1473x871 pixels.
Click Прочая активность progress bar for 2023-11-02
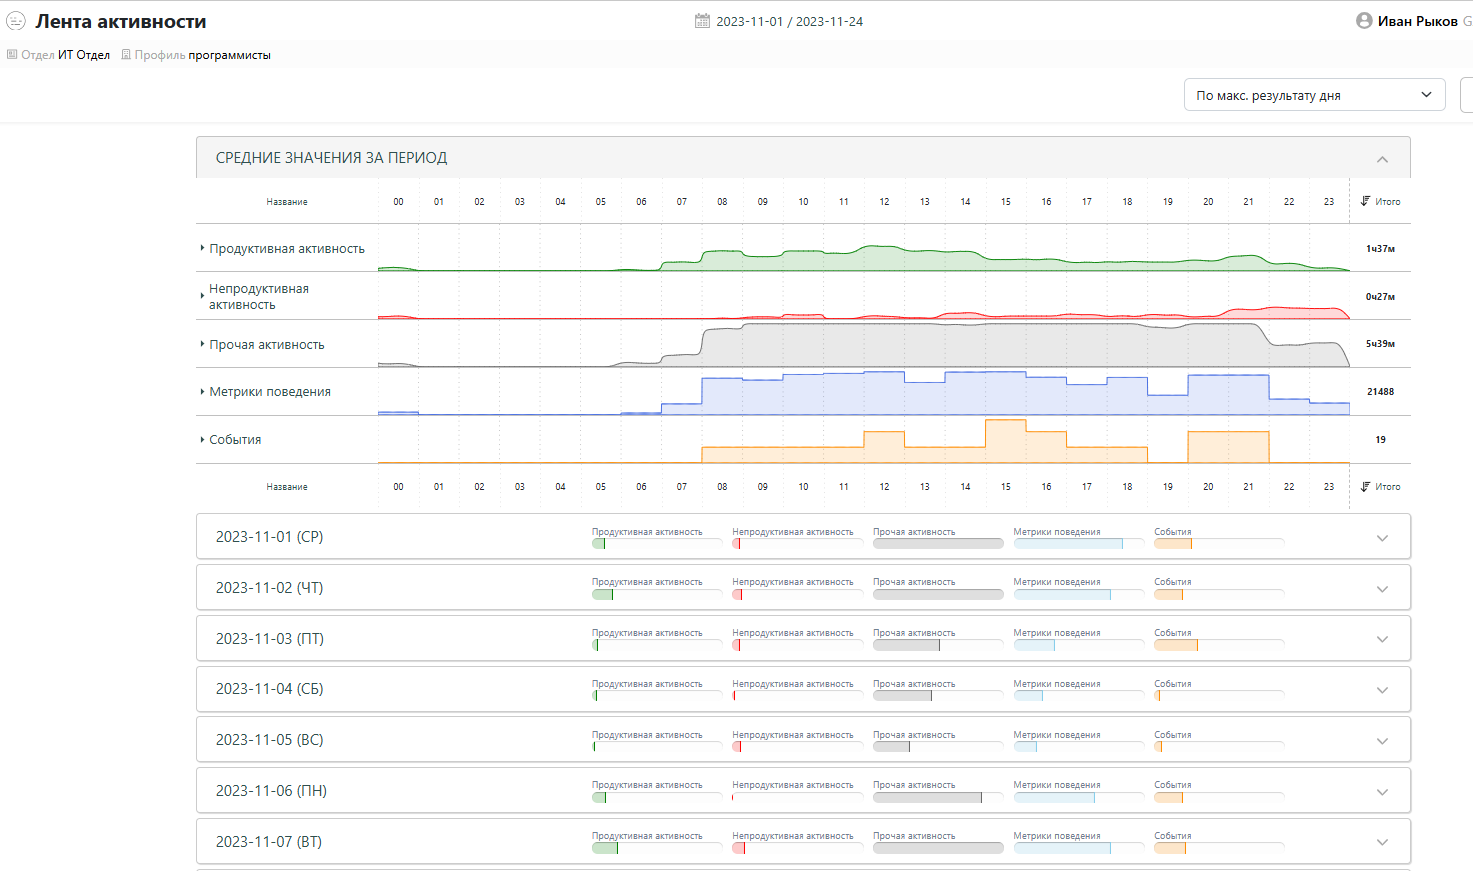click(938, 594)
